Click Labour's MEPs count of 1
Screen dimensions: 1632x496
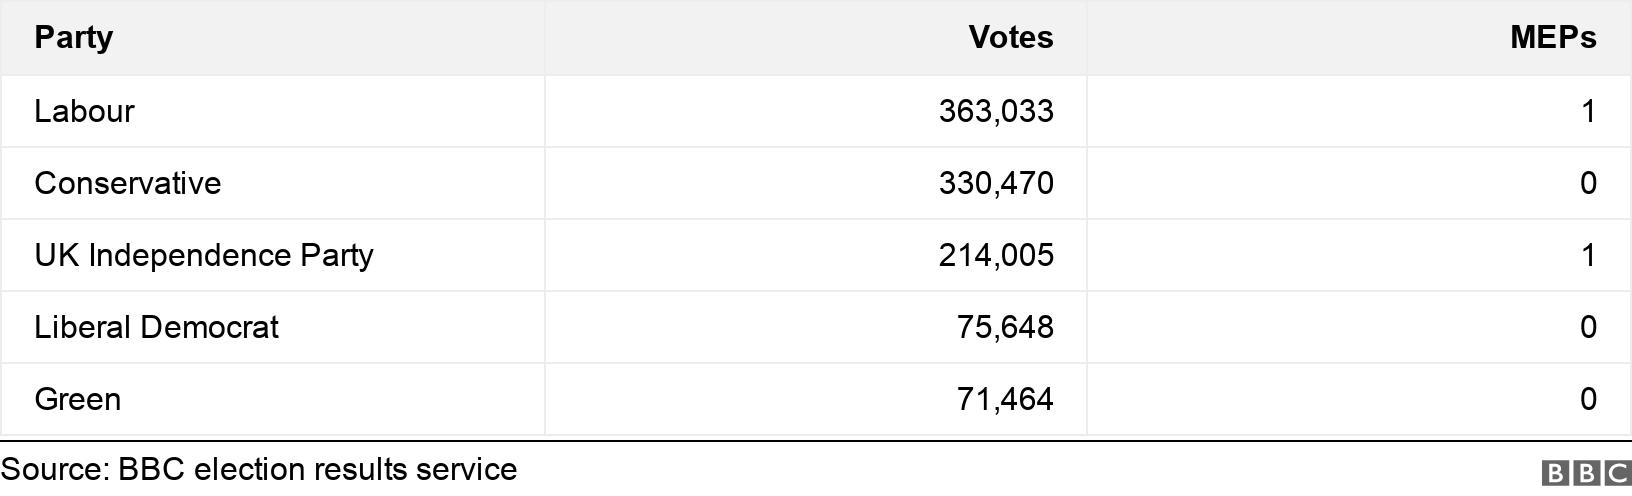[x=1588, y=111]
